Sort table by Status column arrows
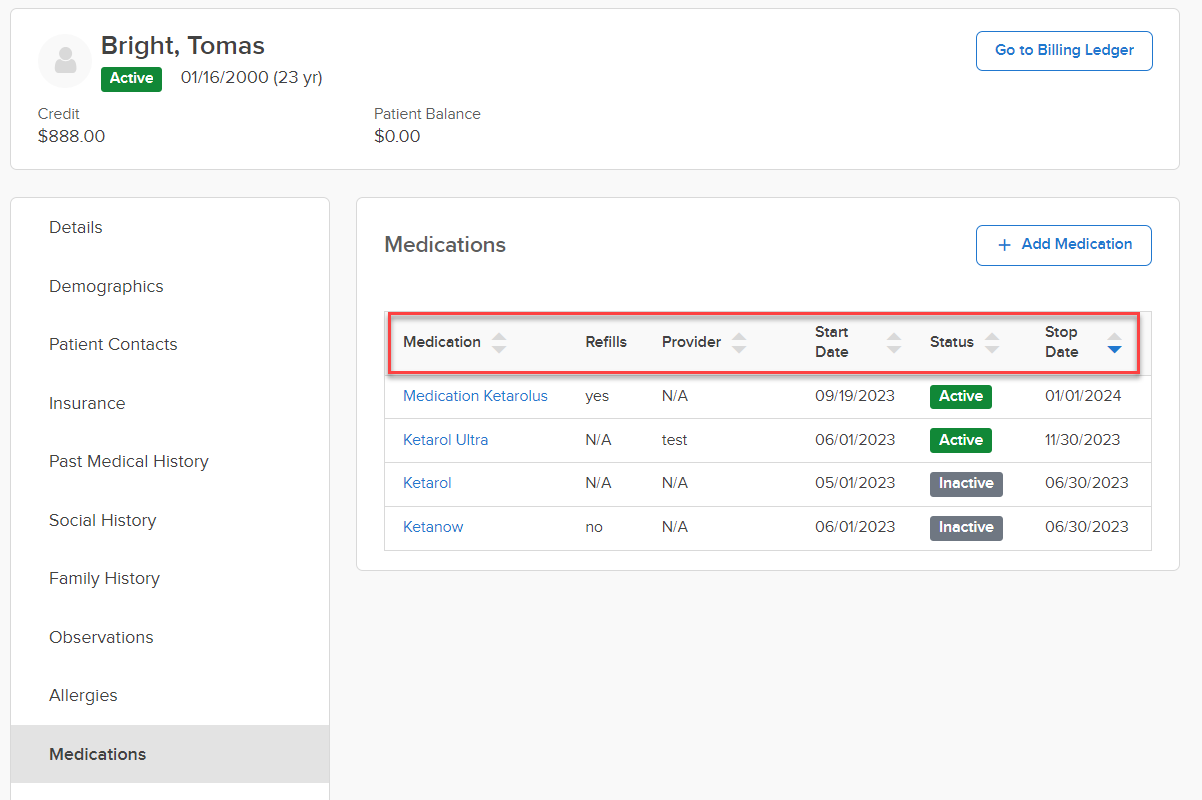This screenshot has height=800, width=1202. click(991, 342)
